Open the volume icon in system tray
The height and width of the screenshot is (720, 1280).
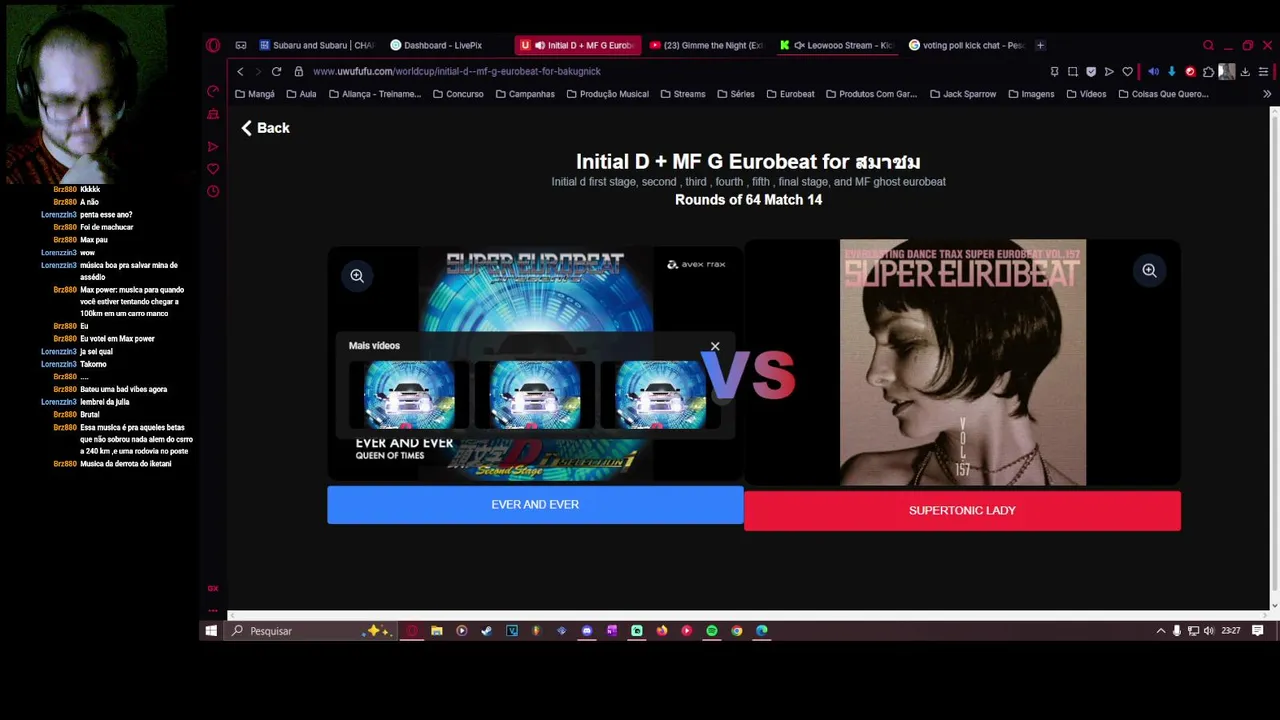[x=1209, y=631]
